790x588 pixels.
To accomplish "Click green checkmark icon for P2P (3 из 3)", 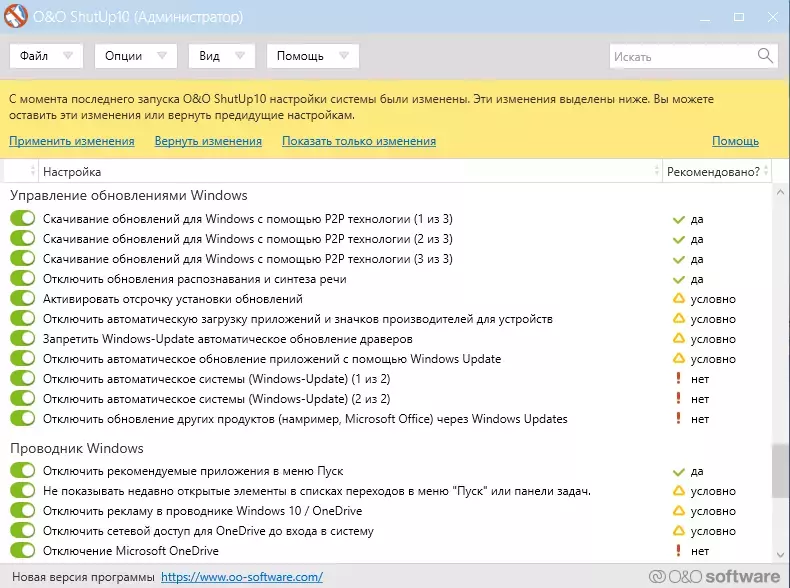I will (679, 260).
